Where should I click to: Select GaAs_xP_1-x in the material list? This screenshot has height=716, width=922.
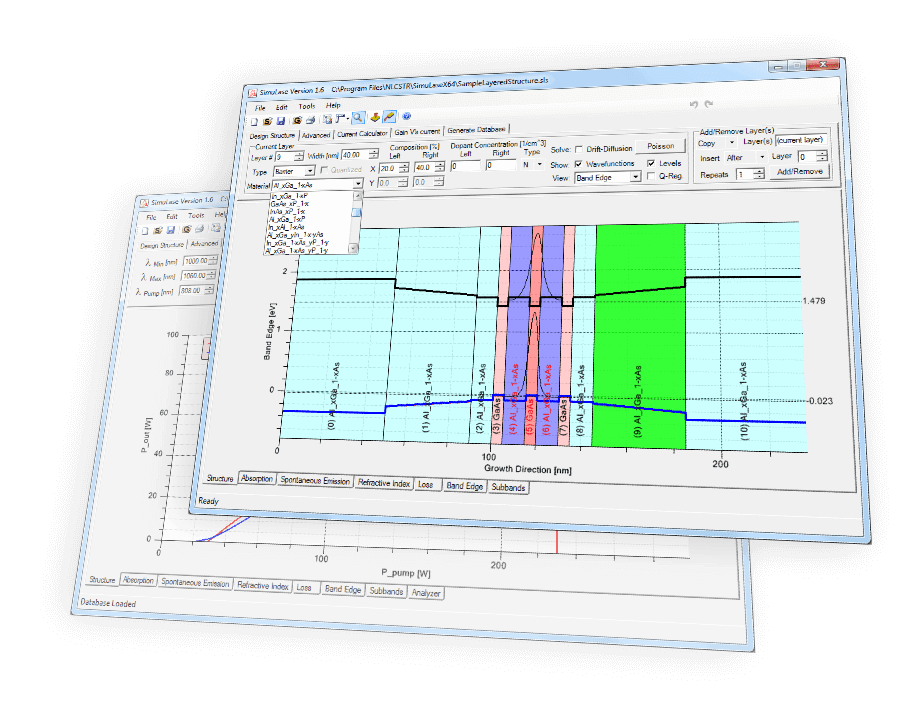click(289, 203)
